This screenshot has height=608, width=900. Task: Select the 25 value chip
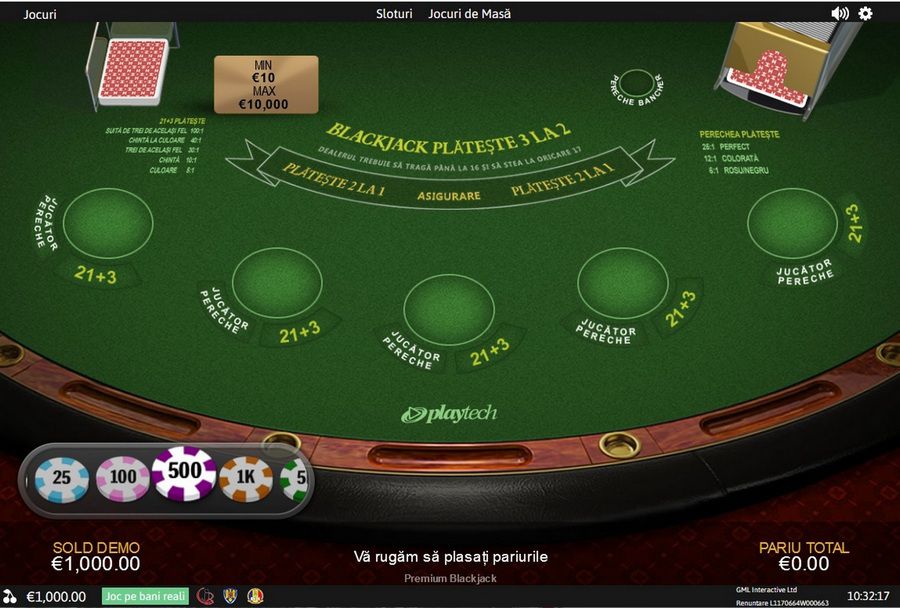tap(62, 479)
